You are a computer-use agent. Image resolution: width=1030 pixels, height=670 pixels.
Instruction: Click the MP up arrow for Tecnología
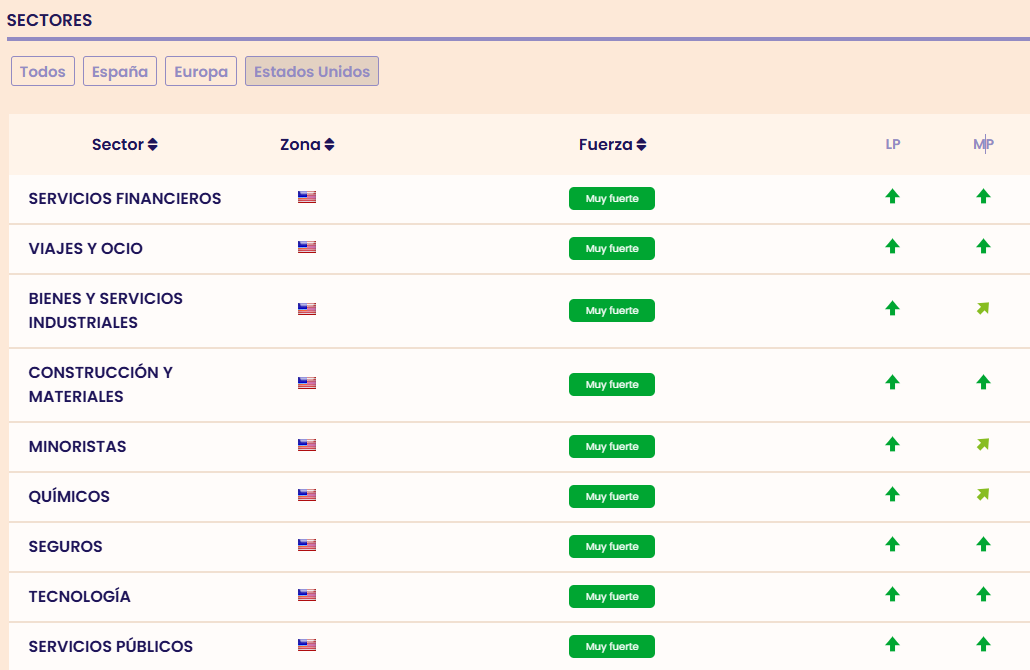pyautogui.click(x=983, y=594)
